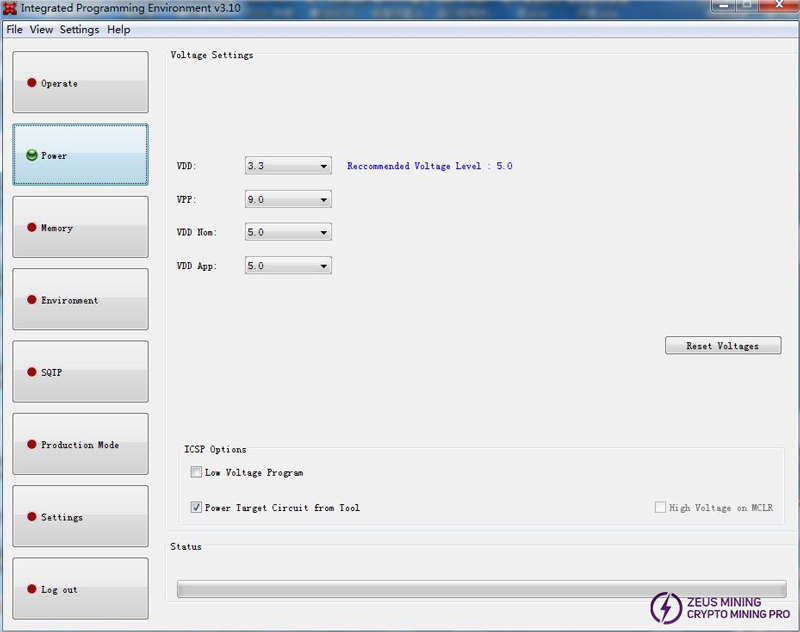800x632 pixels.
Task: Uncheck Power Target Circuit from Tool
Action: [x=196, y=508]
